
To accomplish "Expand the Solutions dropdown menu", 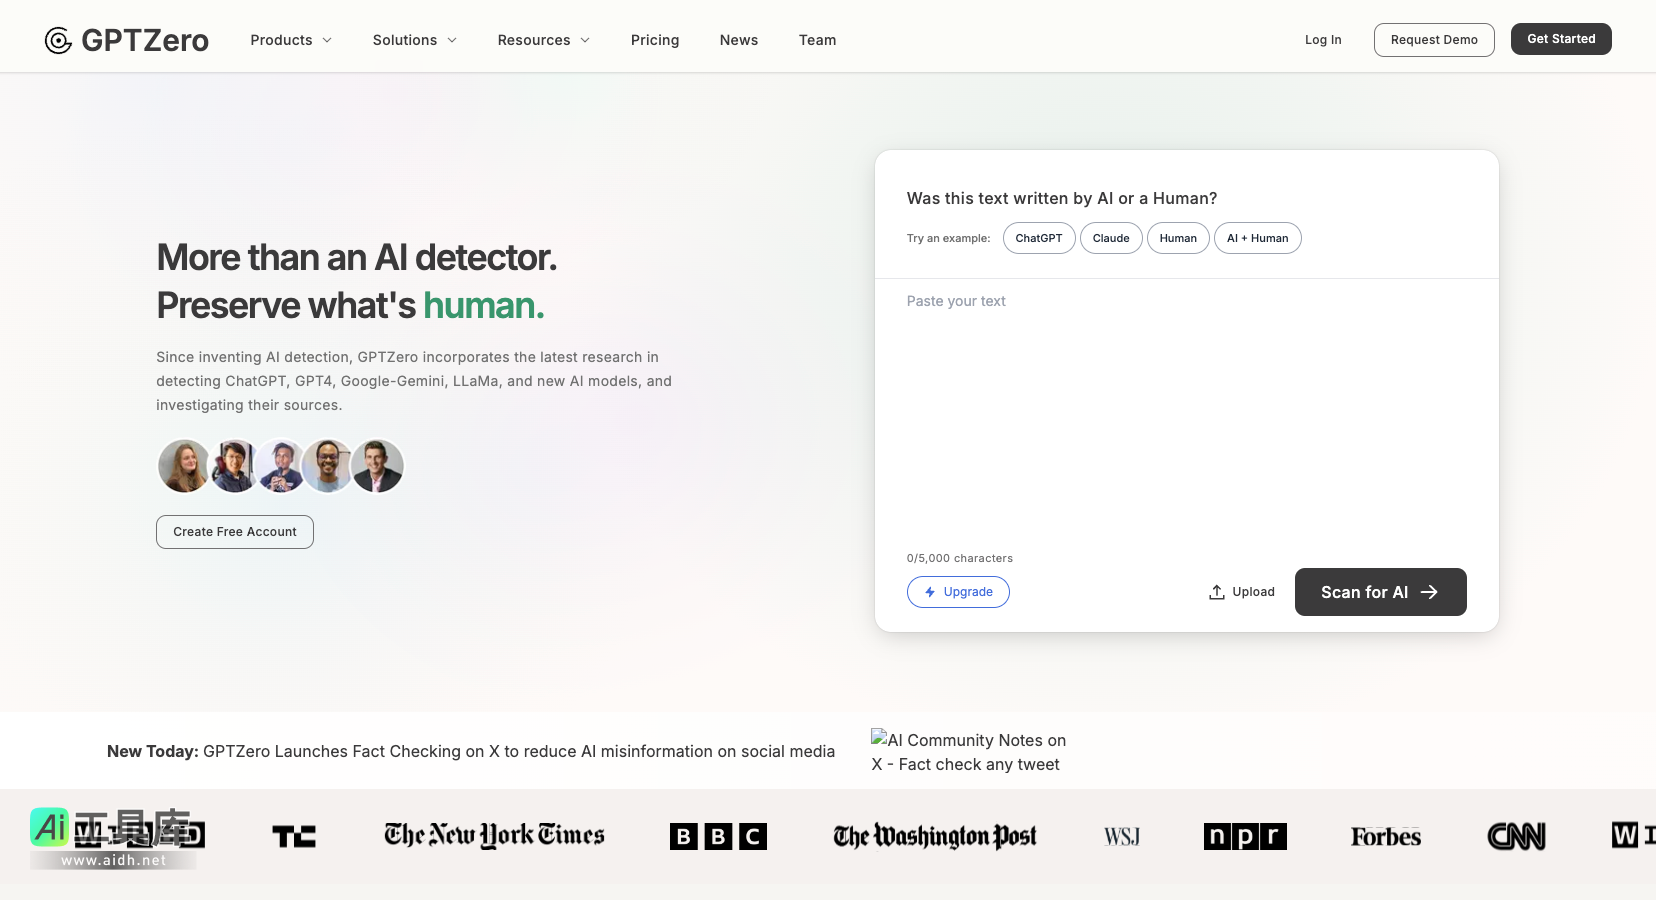I will coord(414,40).
